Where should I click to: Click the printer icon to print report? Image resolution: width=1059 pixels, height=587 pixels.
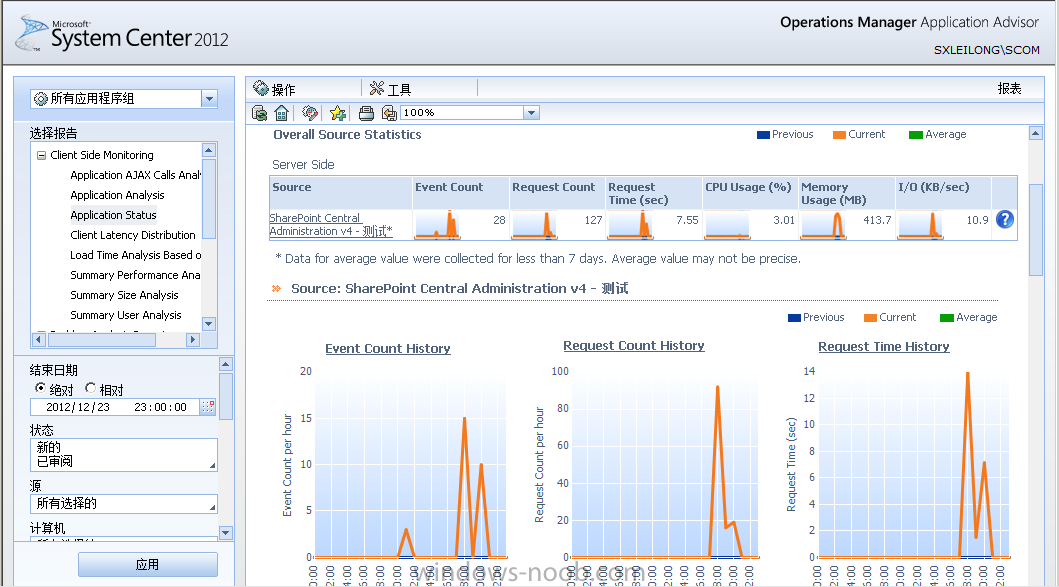[x=366, y=113]
